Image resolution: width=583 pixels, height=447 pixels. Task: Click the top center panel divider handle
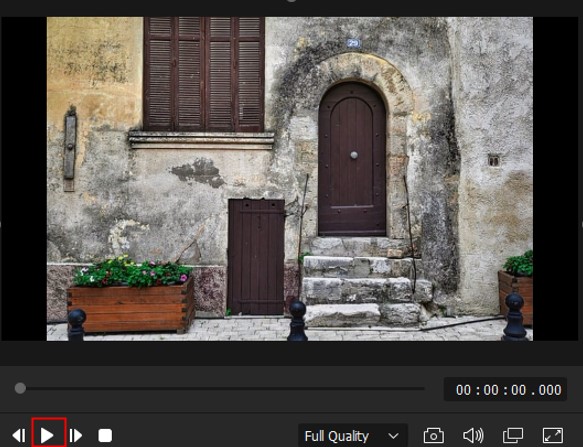(x=292, y=1)
